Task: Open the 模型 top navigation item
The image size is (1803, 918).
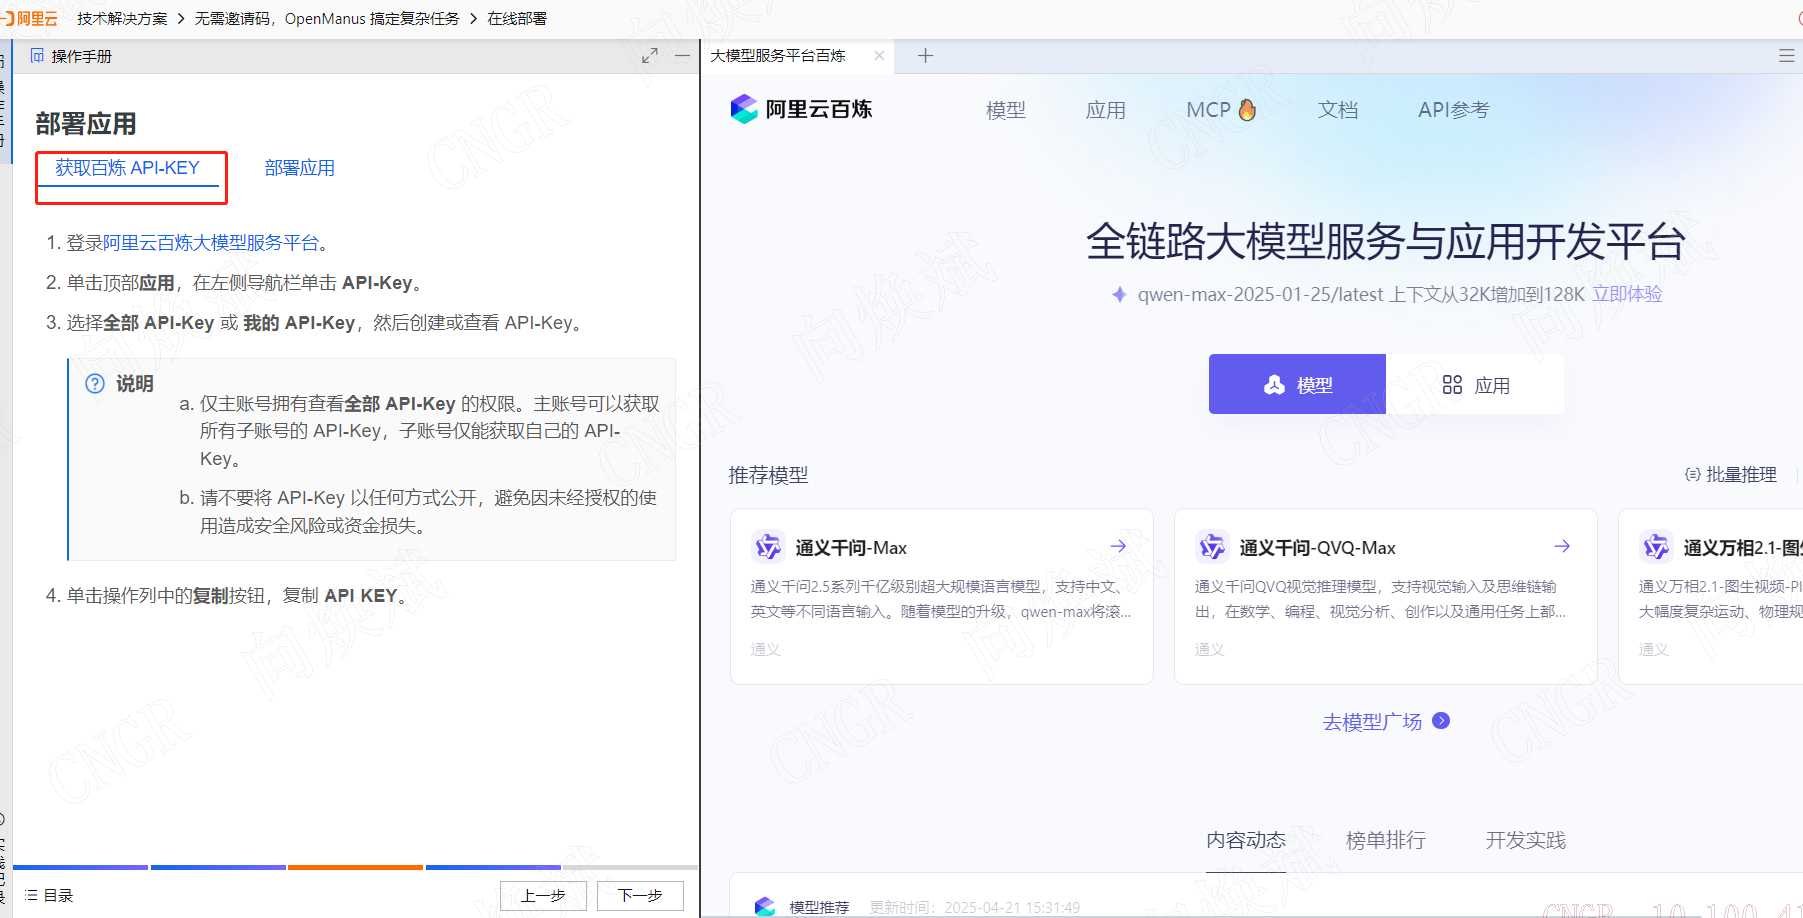Action: (1006, 110)
